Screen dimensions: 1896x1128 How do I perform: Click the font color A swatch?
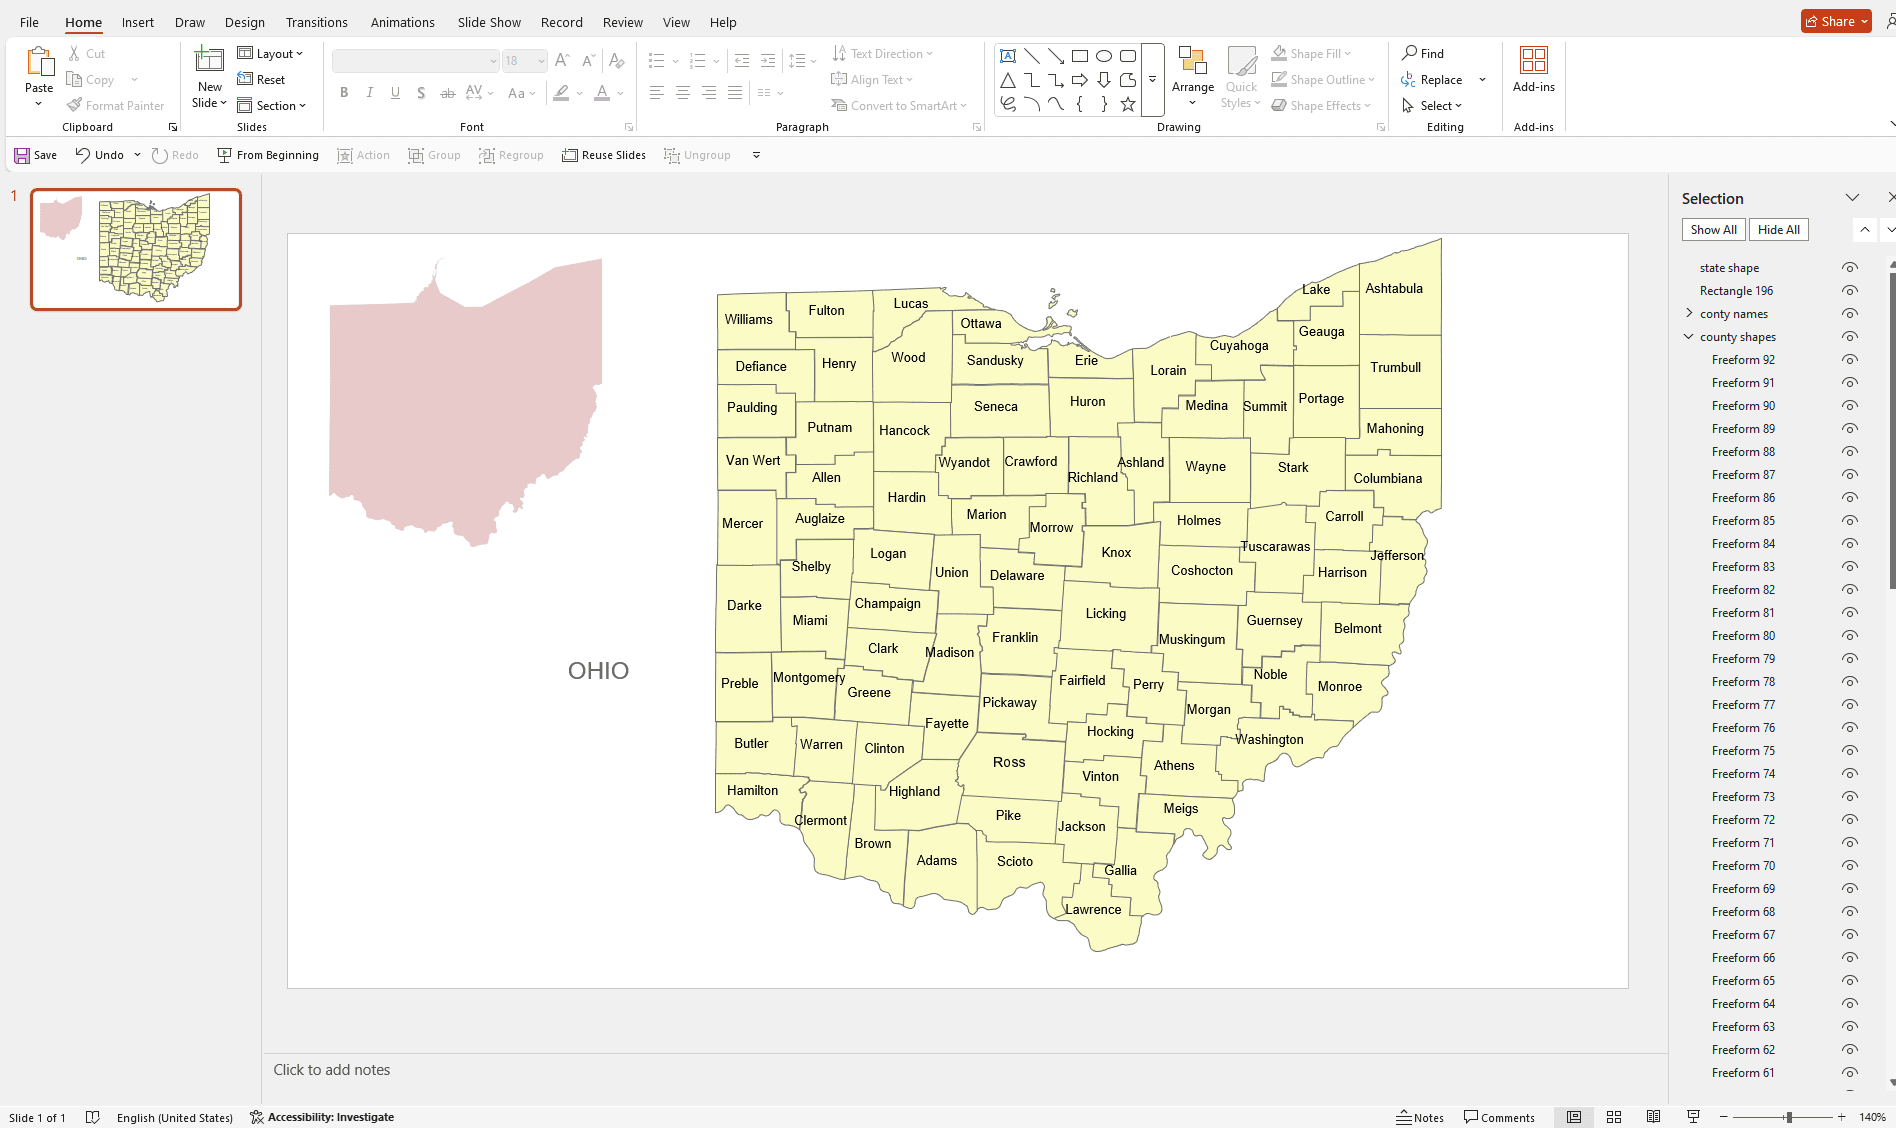[602, 93]
